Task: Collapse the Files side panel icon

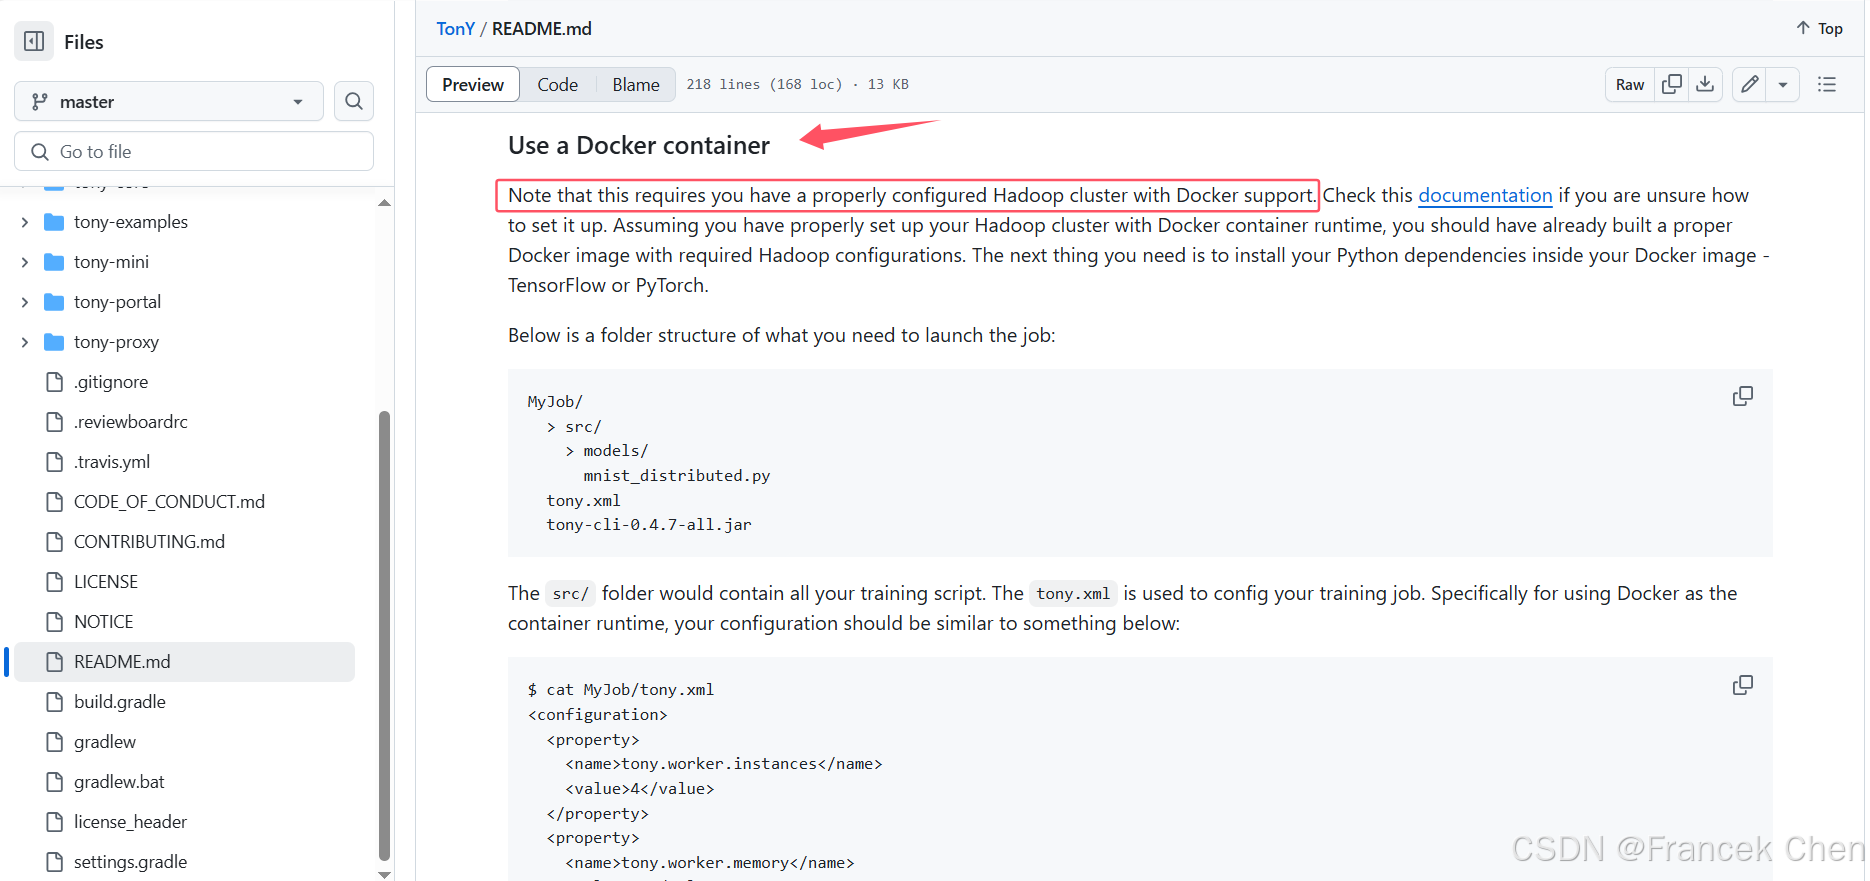Action: point(34,41)
